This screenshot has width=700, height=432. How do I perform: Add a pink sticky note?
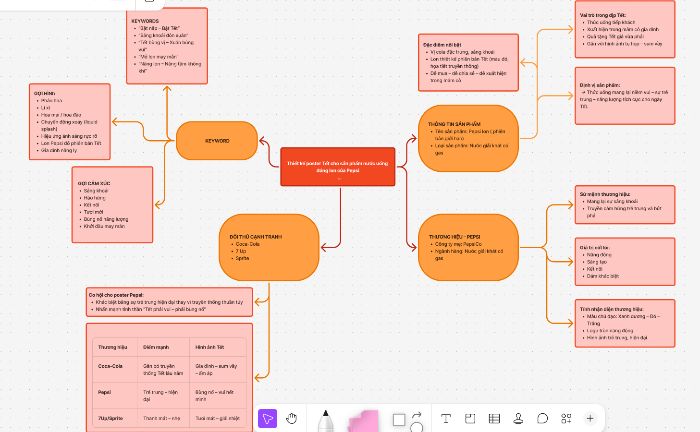362,421
